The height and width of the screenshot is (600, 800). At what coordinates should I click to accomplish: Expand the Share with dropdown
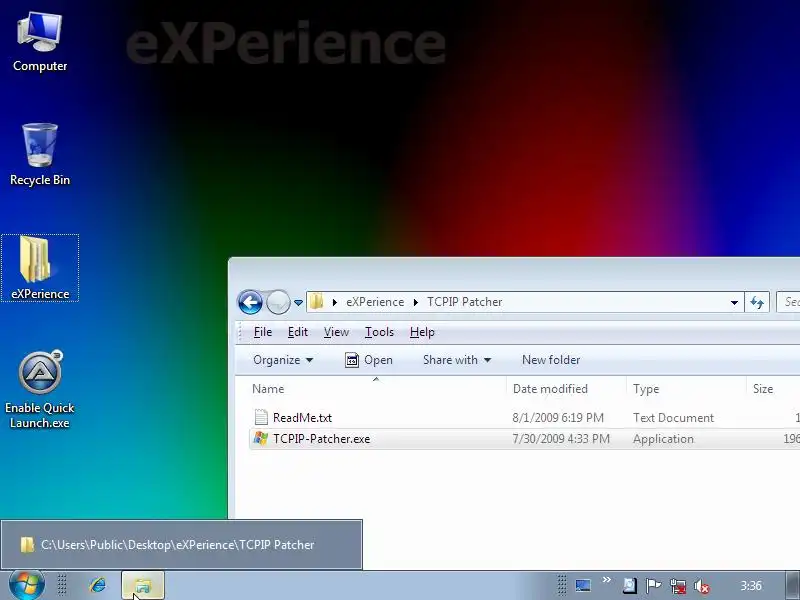(457, 360)
